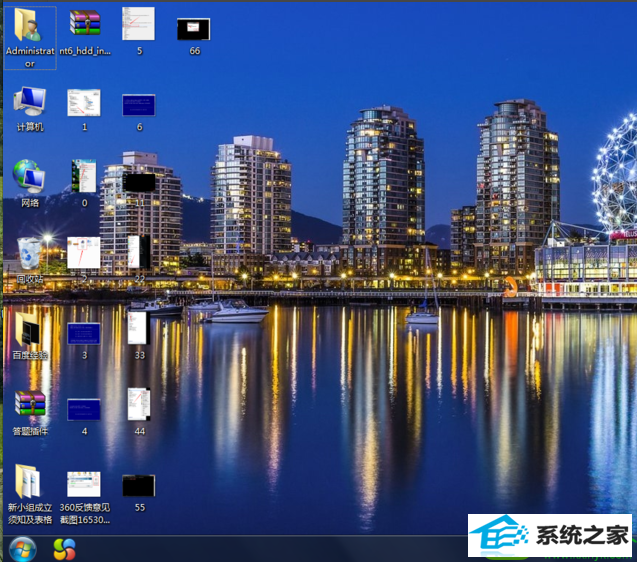Select the image file named 1
This screenshot has width=637, height=562.
tap(84, 103)
